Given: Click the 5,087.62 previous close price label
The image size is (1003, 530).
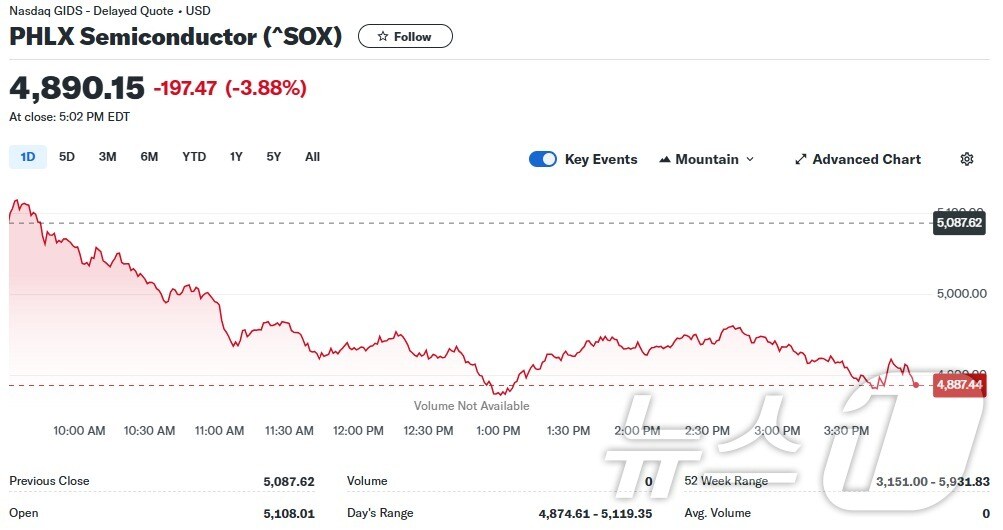Looking at the screenshot, I should (x=959, y=223).
